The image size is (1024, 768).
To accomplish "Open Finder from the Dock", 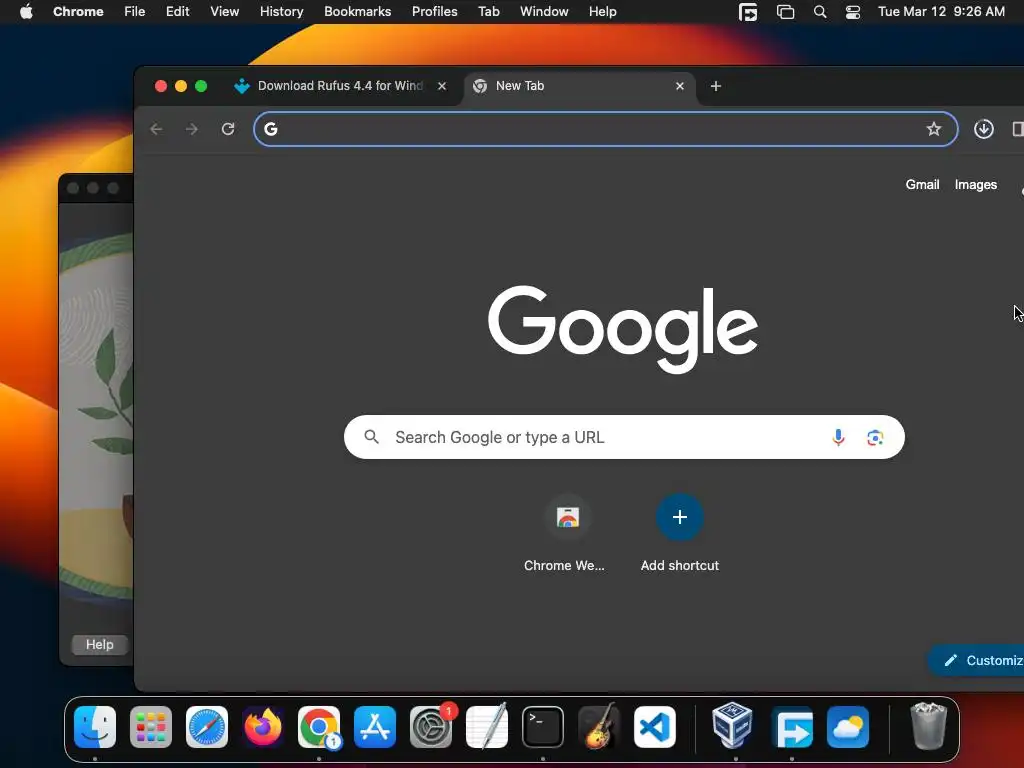I will pos(95,727).
